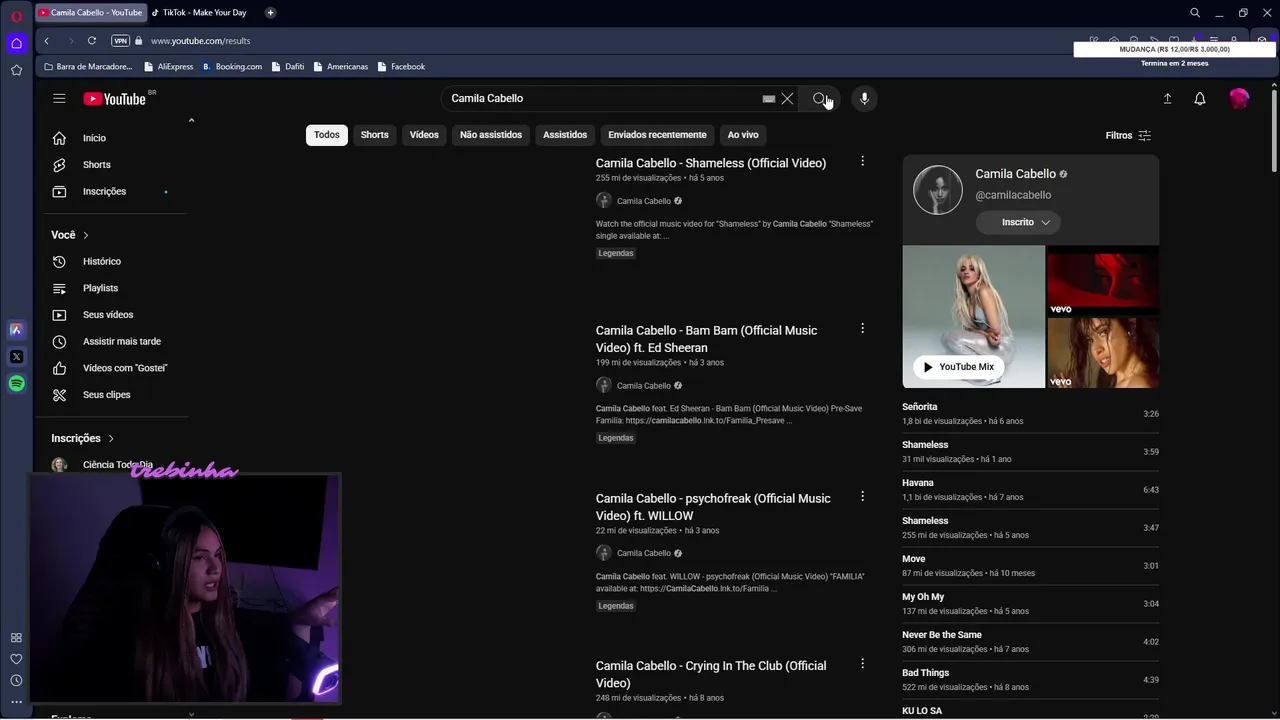
Task: Open the Create upload icon
Action: coord(1167,98)
